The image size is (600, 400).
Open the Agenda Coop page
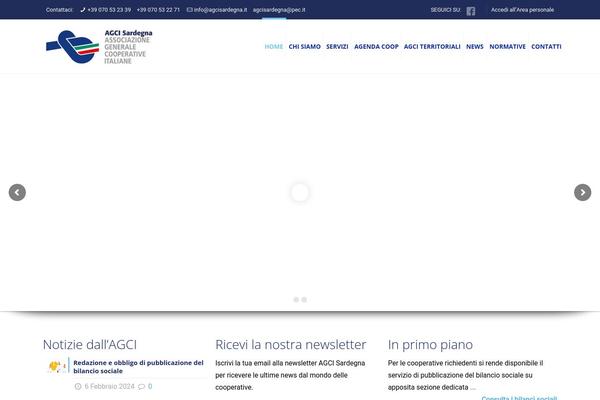(376, 47)
